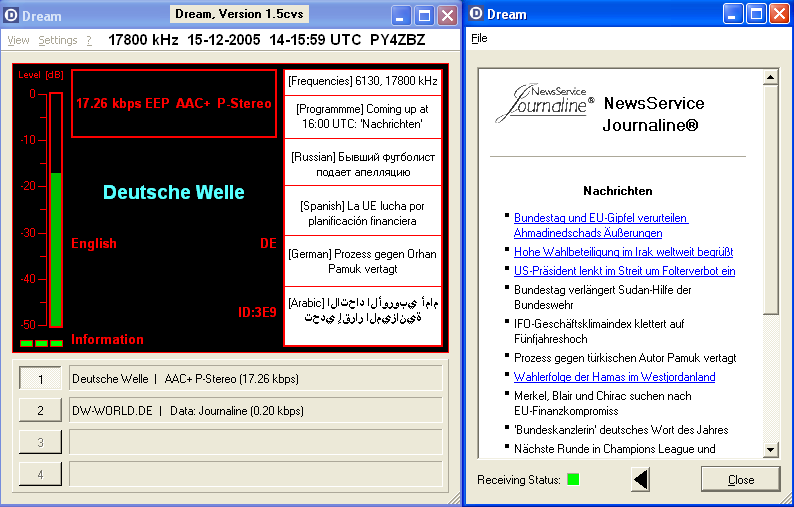794x507 pixels.
Task: Maximize the Journaline Dream window
Action: coord(756,13)
